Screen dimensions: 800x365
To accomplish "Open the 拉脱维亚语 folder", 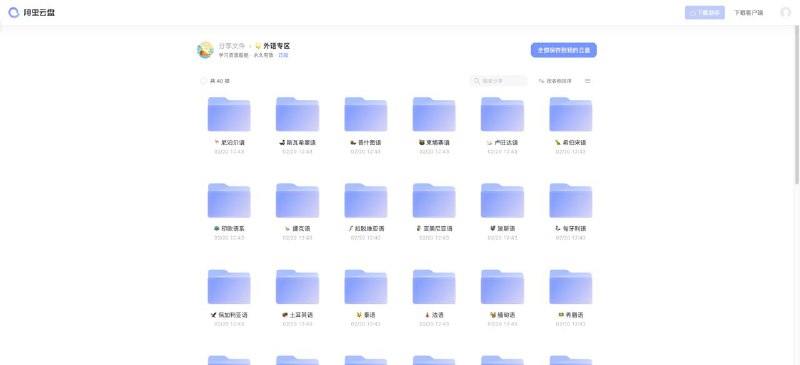I will point(365,201).
